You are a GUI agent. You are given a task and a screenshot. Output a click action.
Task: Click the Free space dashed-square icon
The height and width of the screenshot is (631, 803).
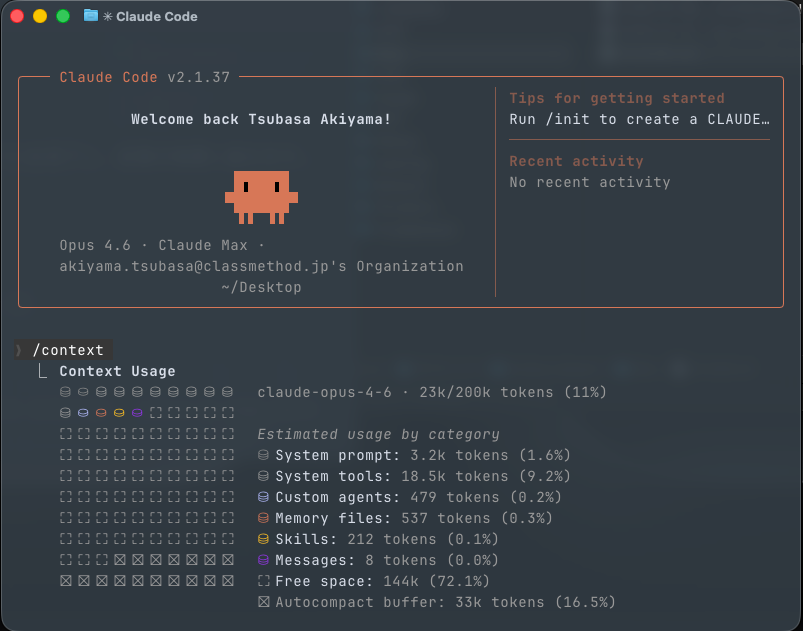(x=264, y=581)
